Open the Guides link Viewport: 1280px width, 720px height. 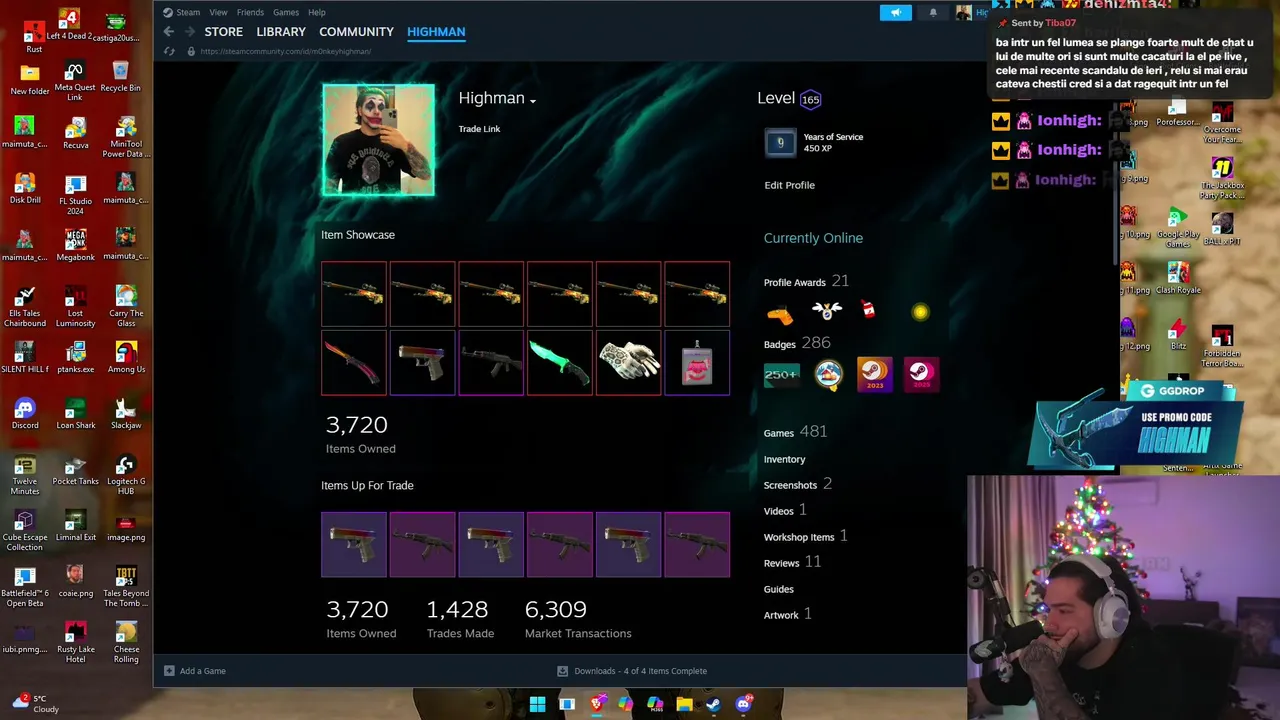[x=779, y=589]
